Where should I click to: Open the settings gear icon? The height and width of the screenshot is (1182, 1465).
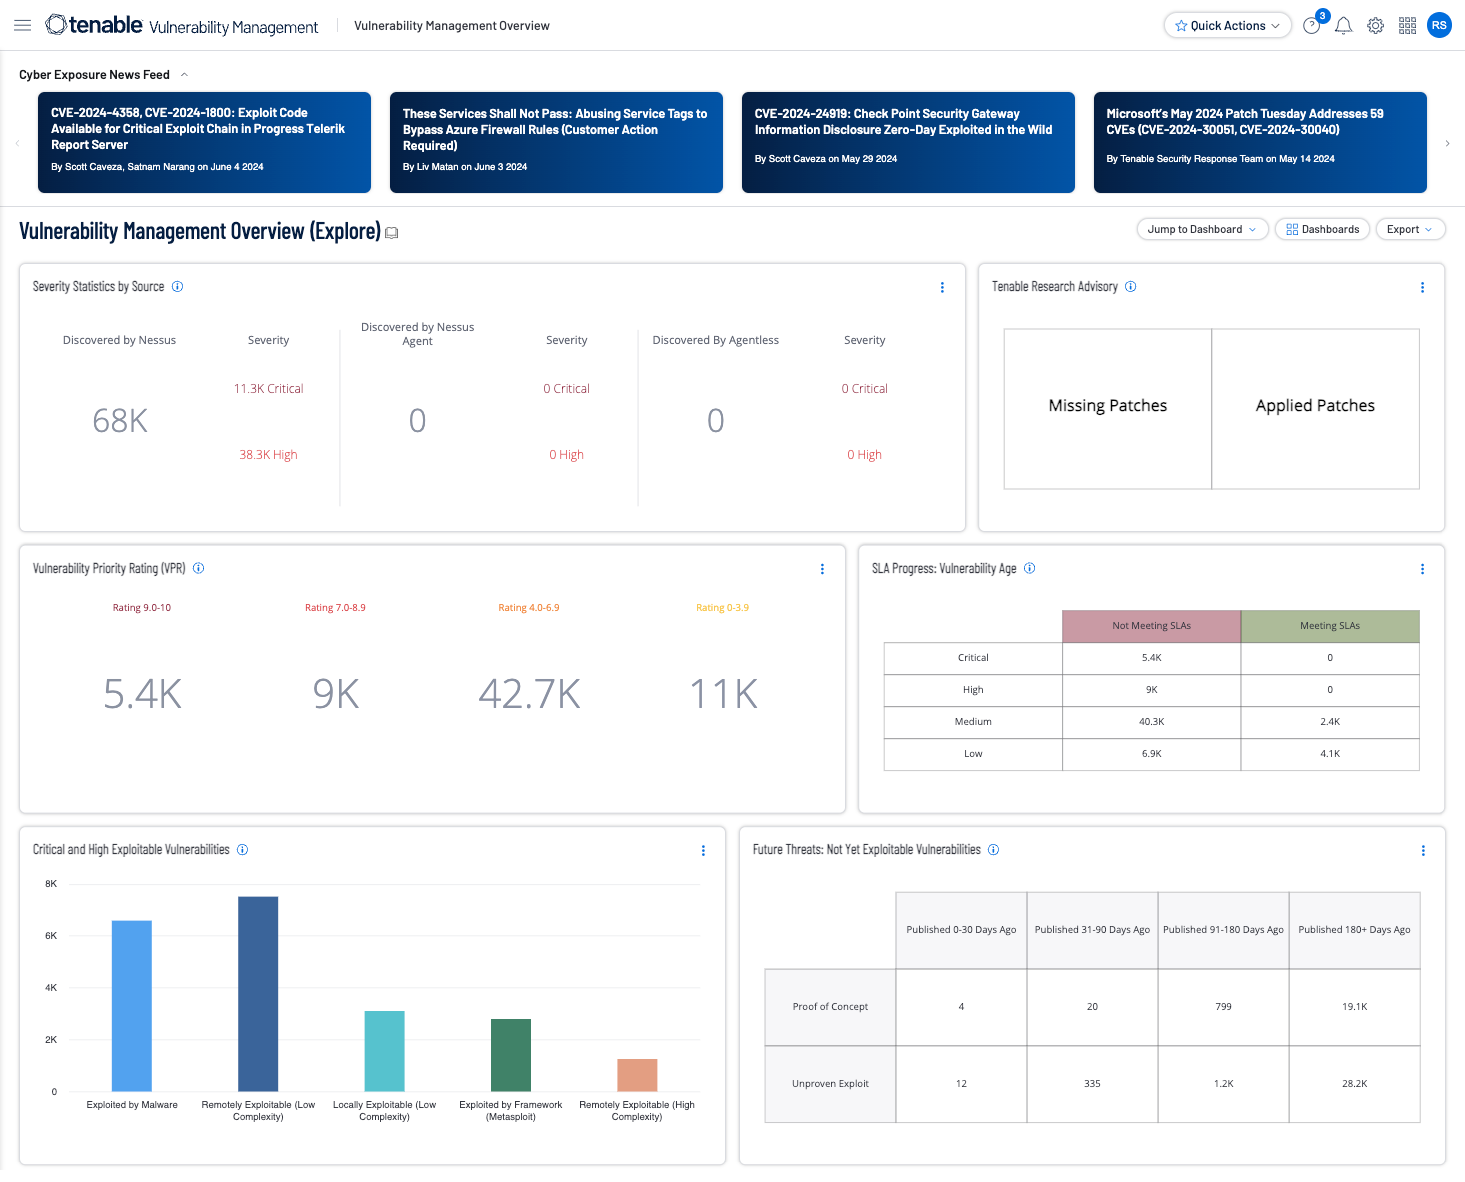[x=1375, y=26]
